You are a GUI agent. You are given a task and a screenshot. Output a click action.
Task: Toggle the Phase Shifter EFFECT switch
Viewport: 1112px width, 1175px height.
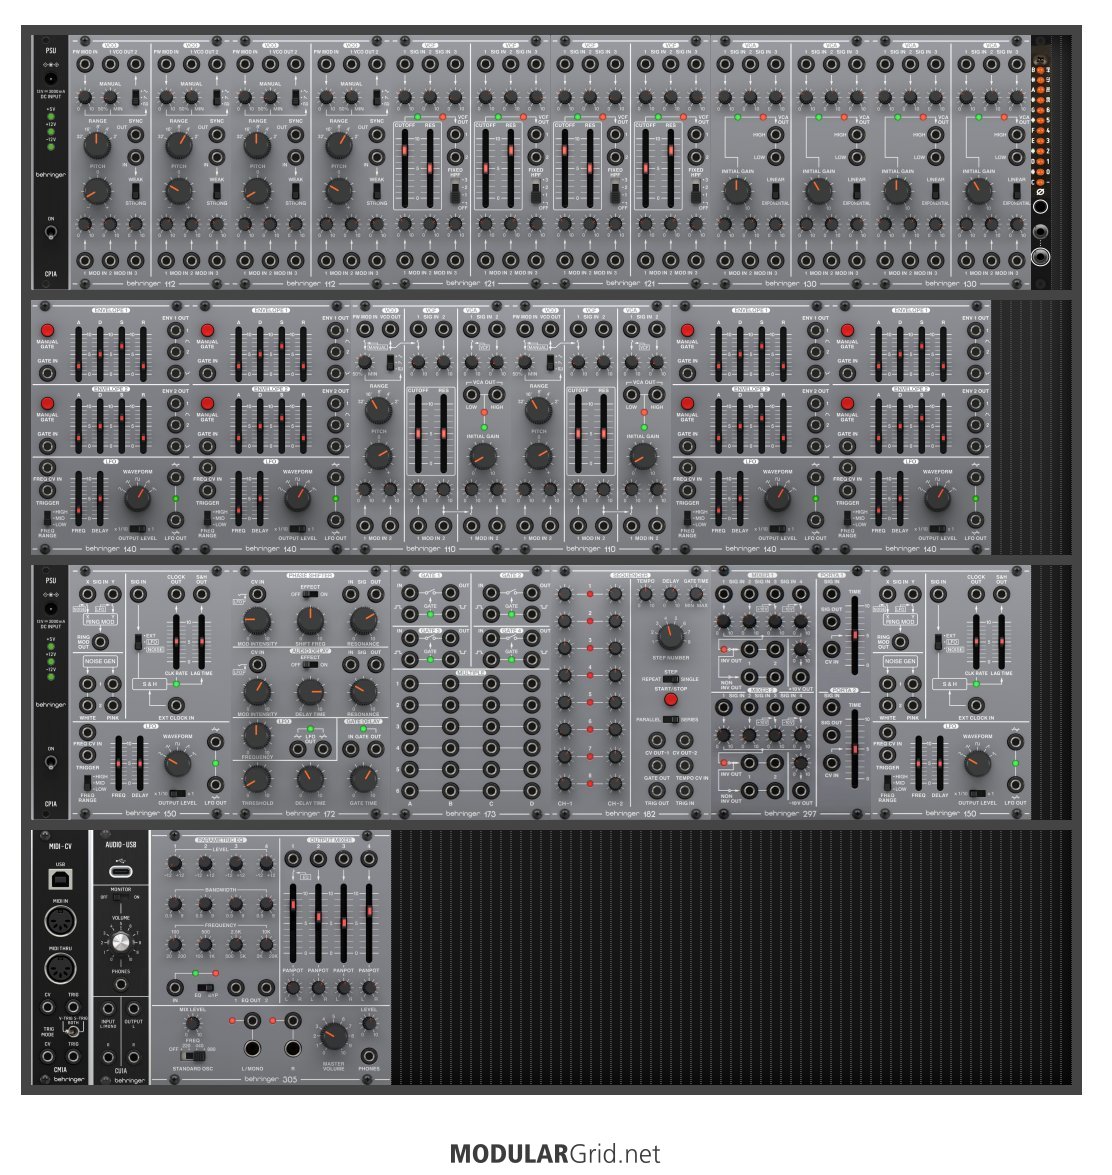(309, 594)
